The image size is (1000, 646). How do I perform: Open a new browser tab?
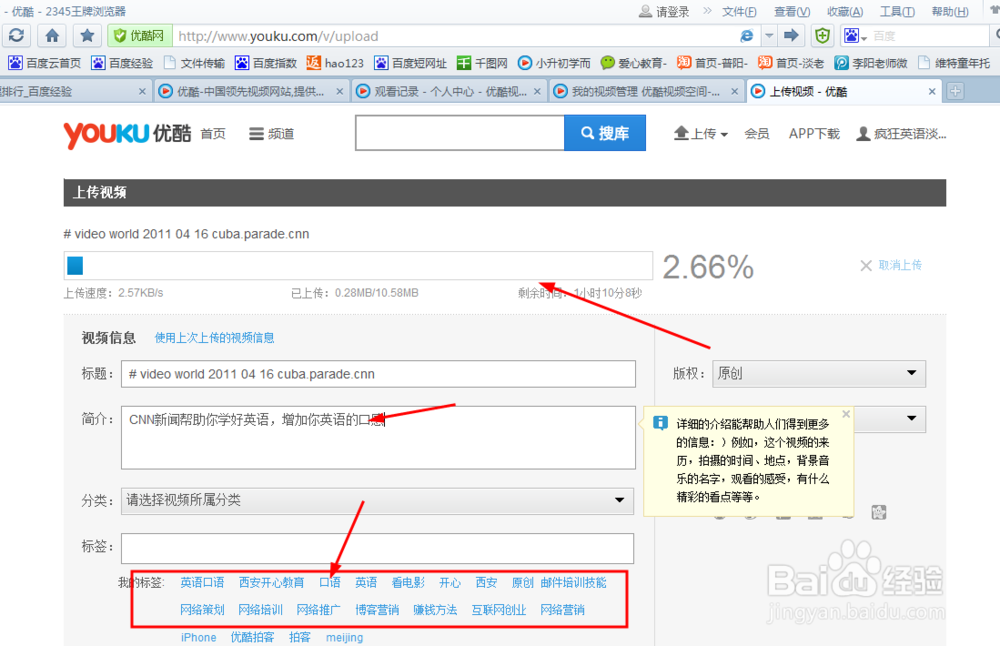coord(955,91)
